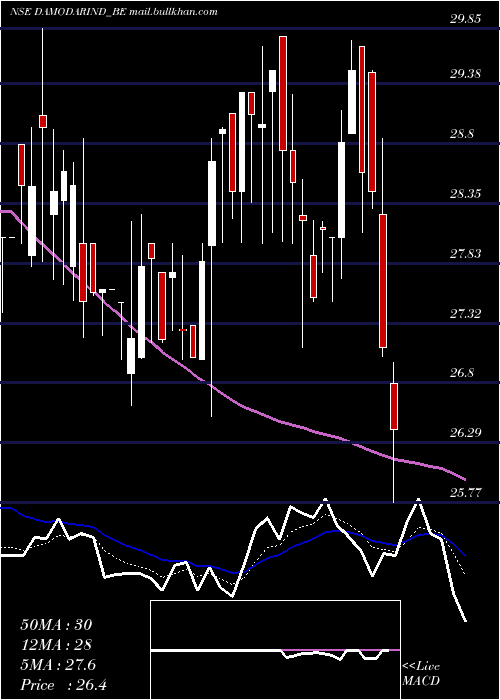Click the 26.8 price axis label
The width and height of the screenshot is (500, 700).
pyautogui.click(x=462, y=373)
